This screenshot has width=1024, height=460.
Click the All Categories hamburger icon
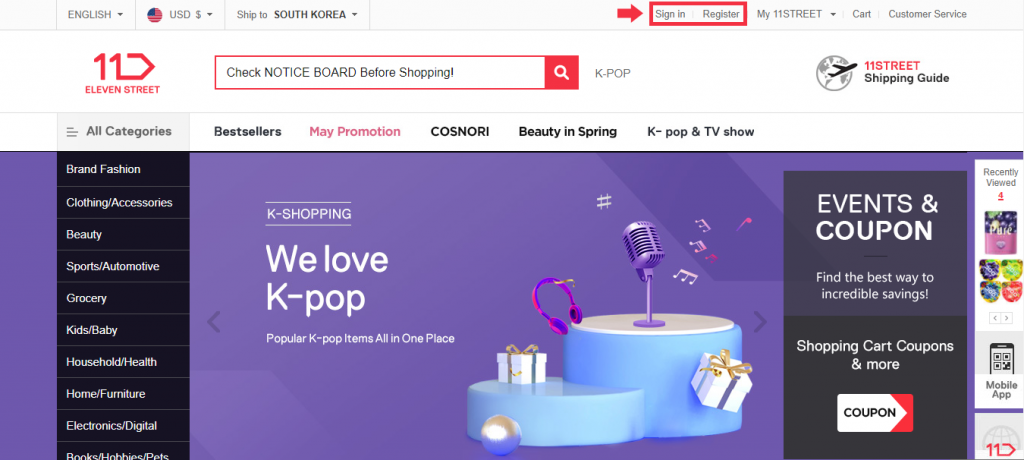coord(72,132)
